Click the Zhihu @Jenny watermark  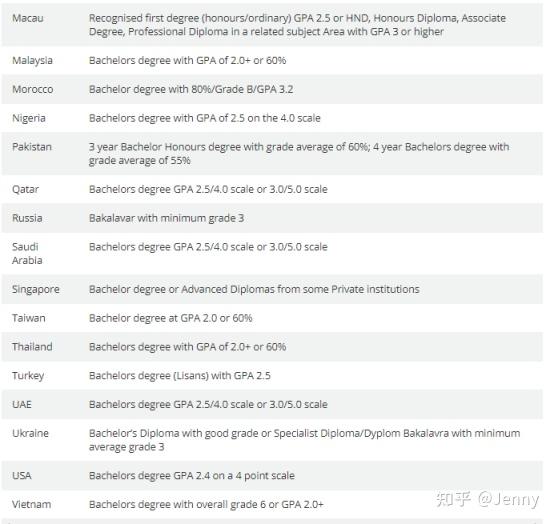click(488, 499)
